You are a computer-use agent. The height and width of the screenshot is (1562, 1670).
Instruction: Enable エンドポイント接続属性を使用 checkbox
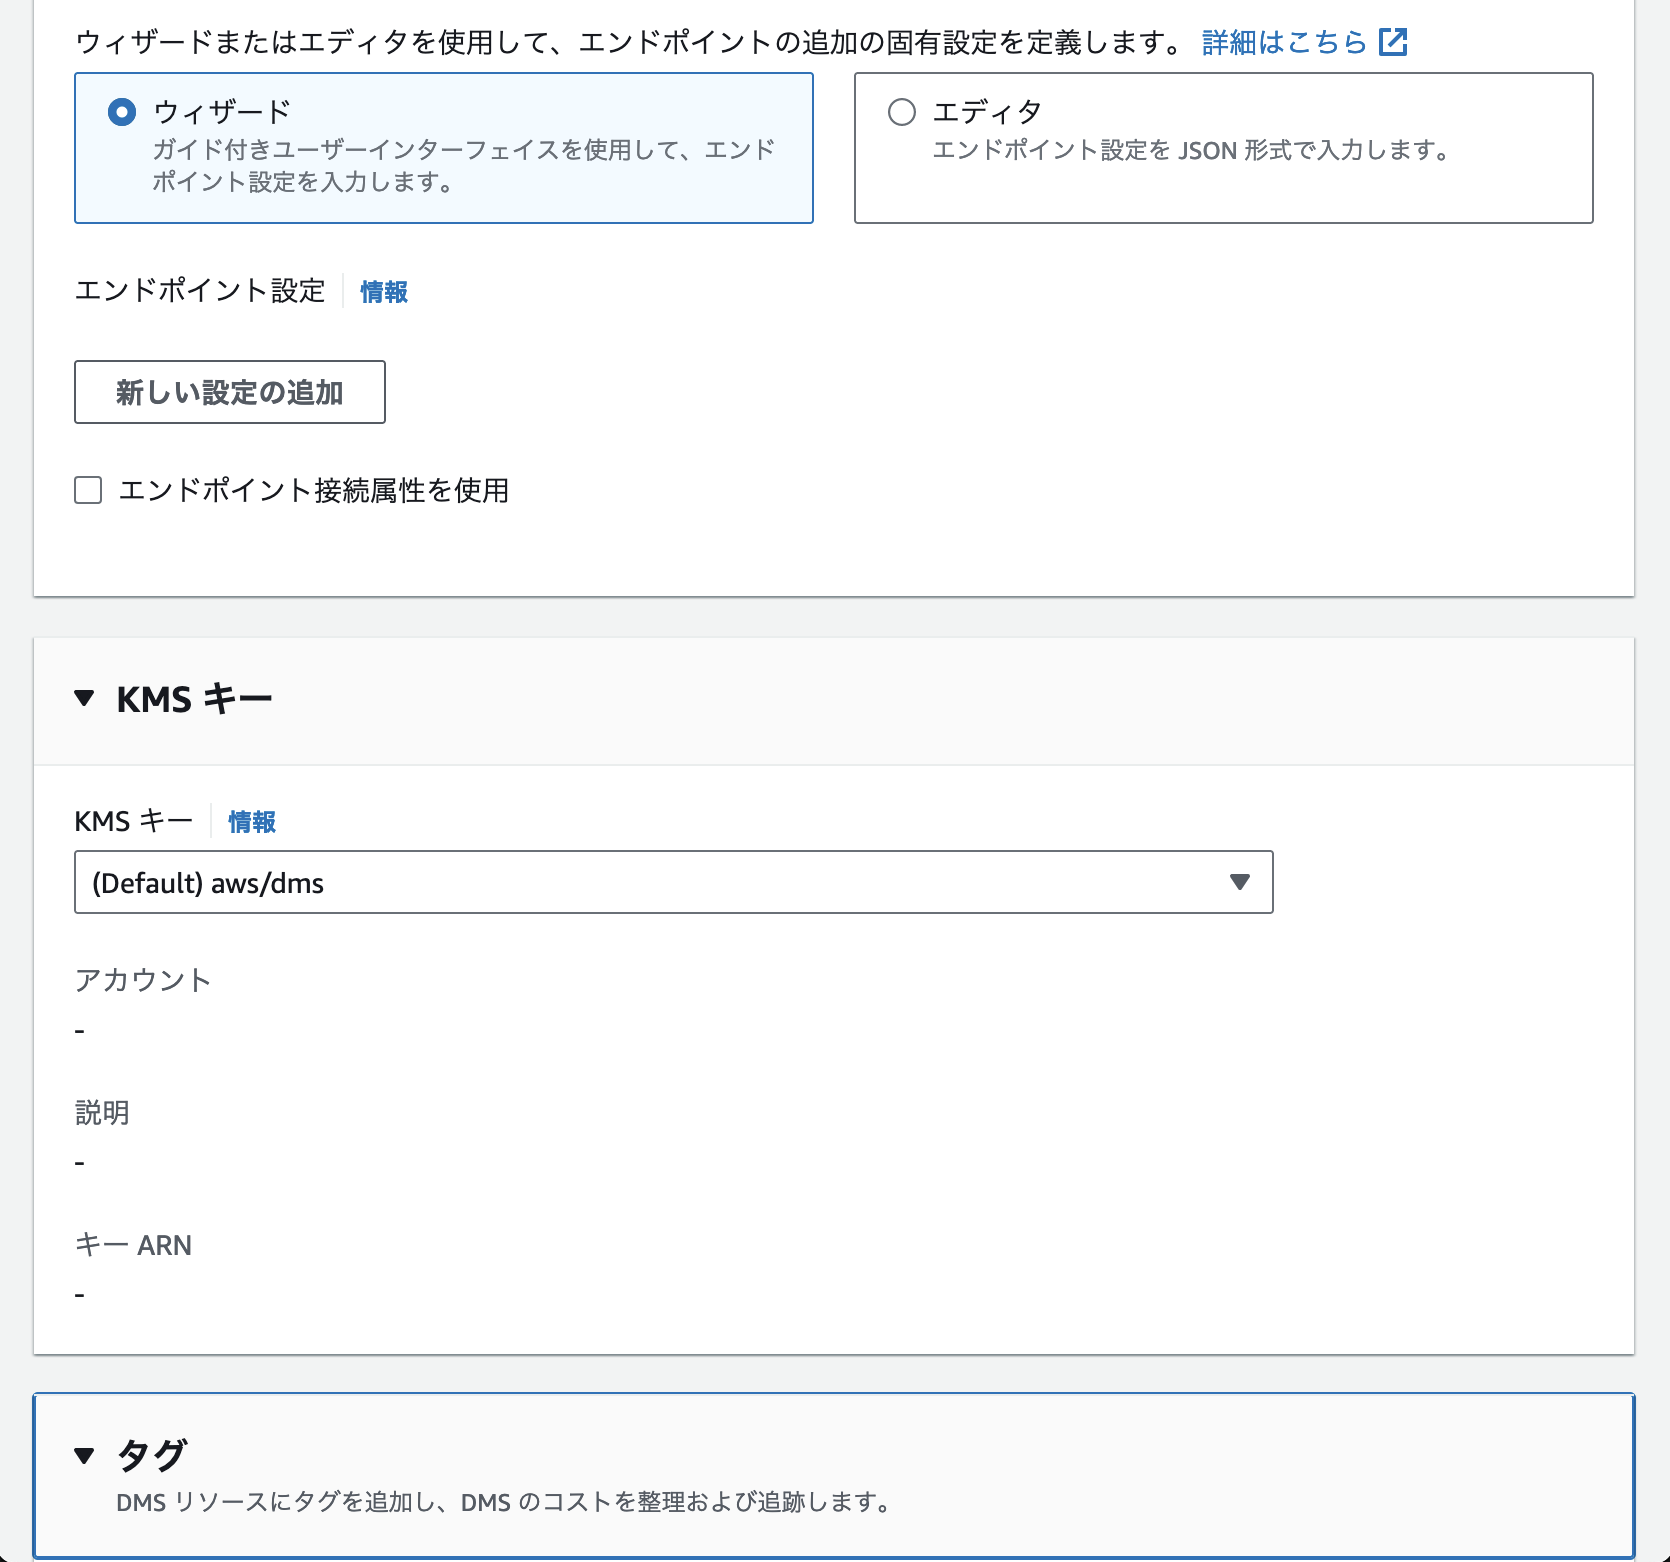(x=88, y=490)
